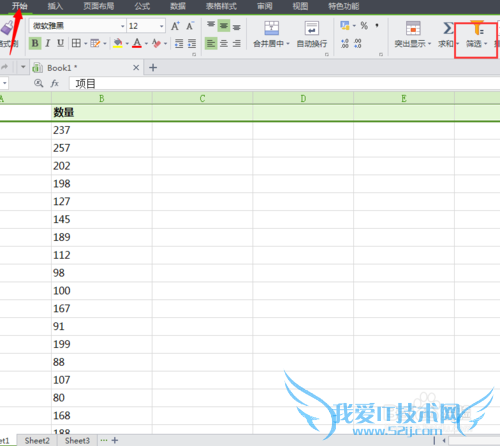Click the Sigma sum icon
500x446 pixels.
[448, 28]
